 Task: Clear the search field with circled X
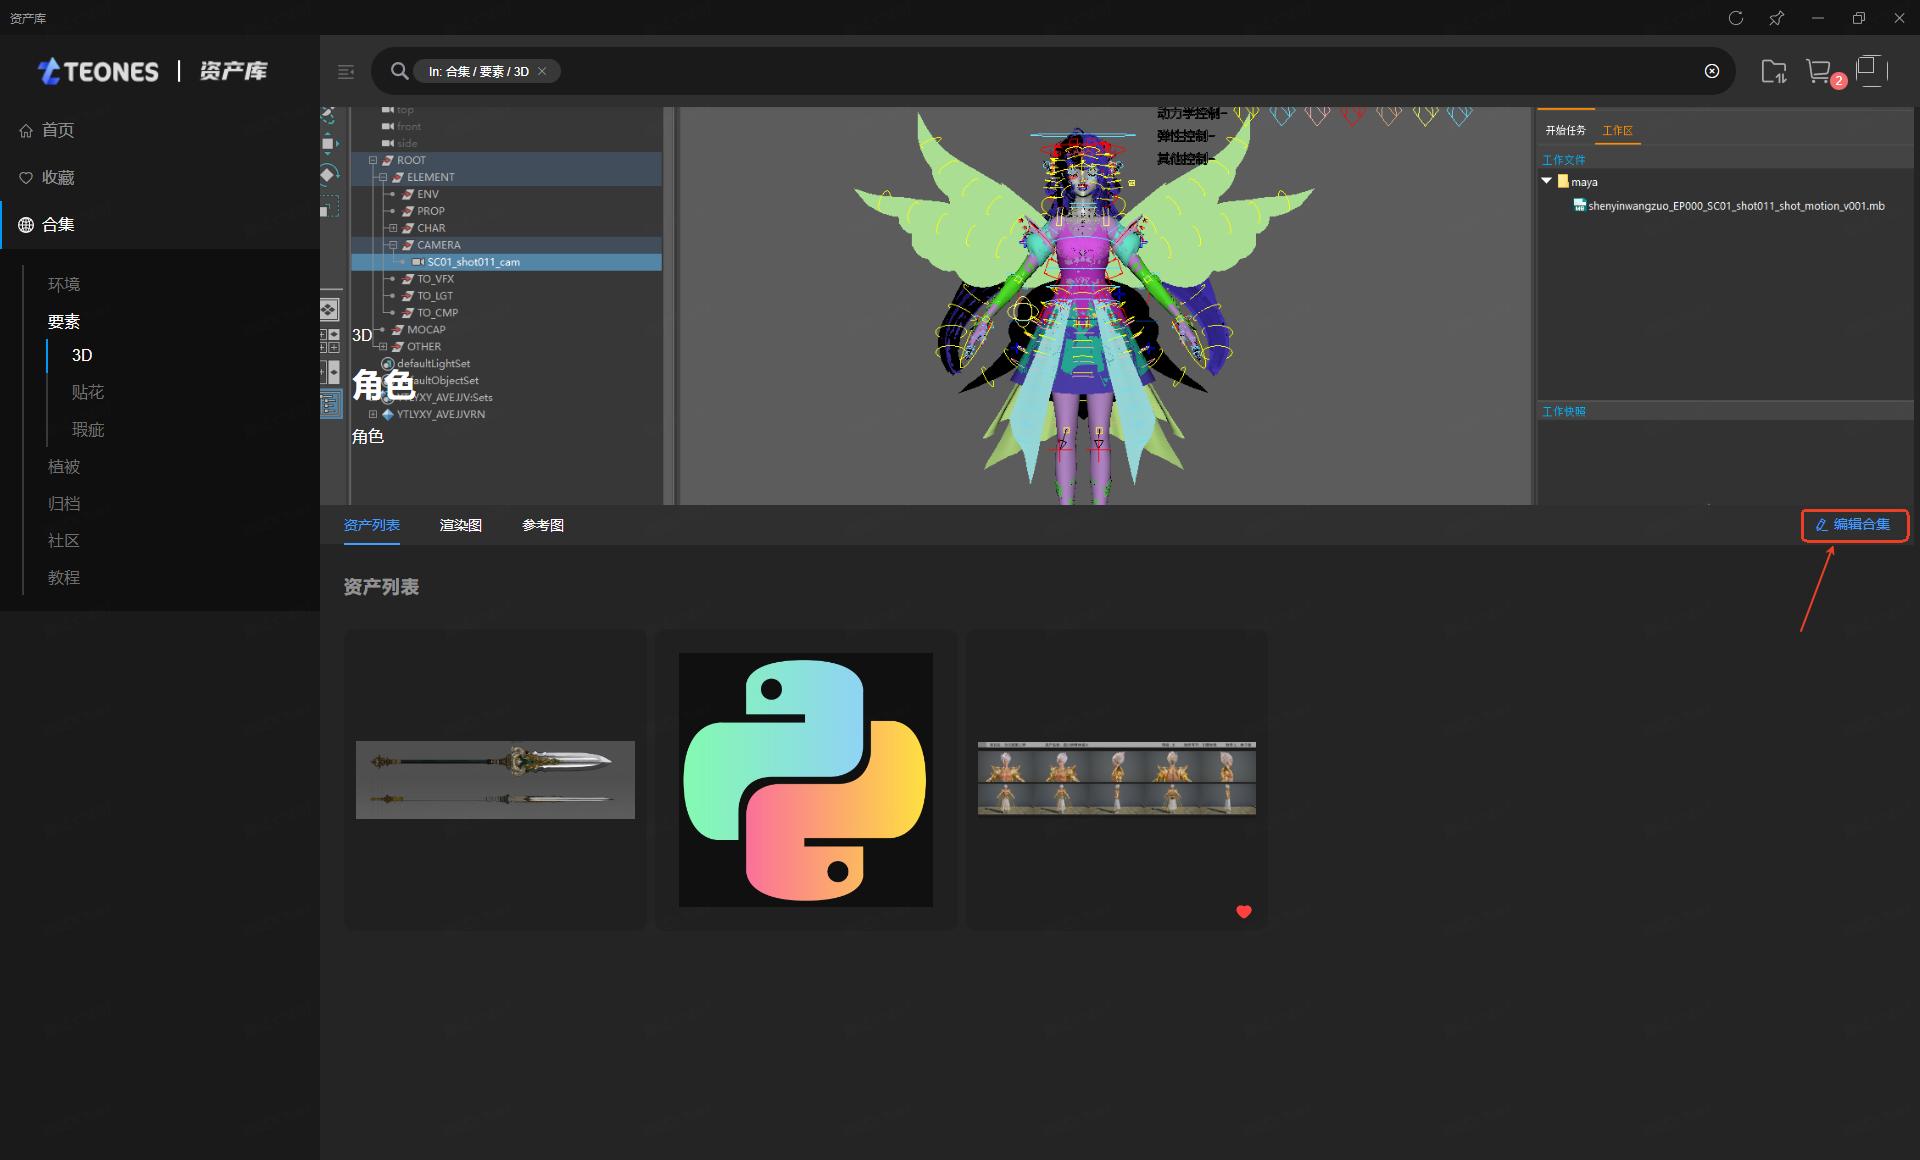click(1712, 71)
